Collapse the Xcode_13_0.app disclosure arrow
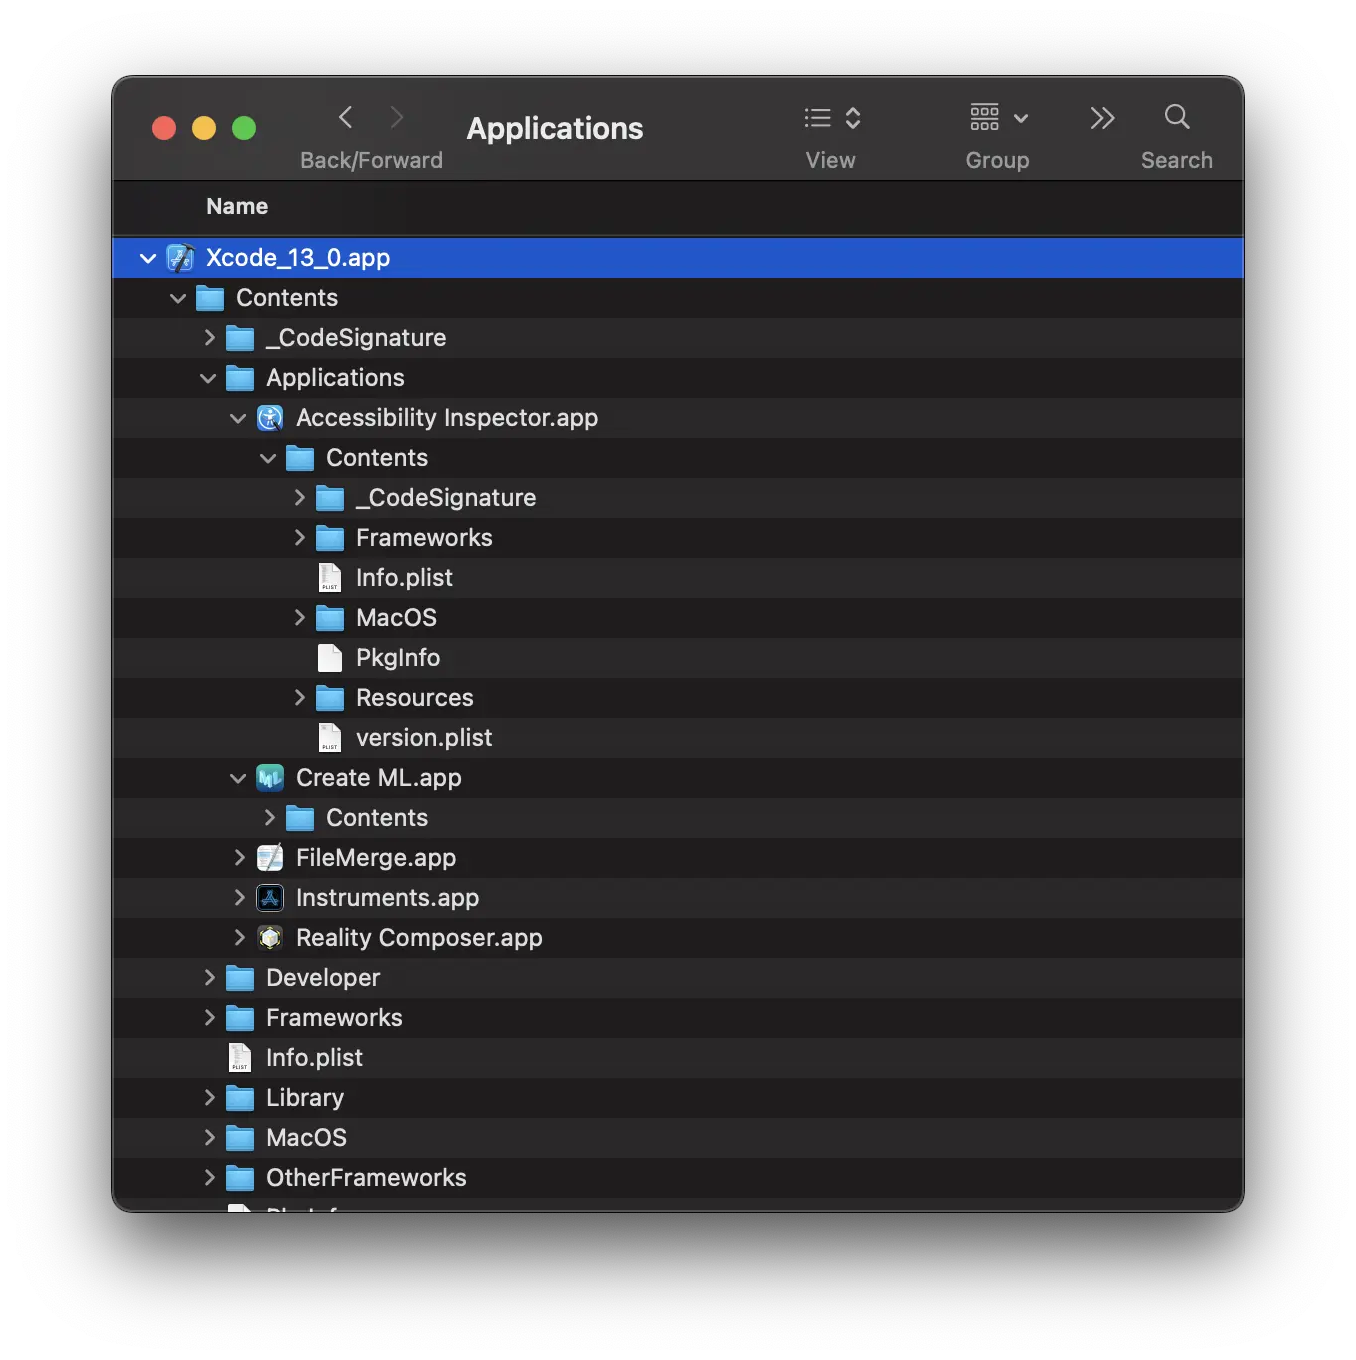 pyautogui.click(x=148, y=258)
